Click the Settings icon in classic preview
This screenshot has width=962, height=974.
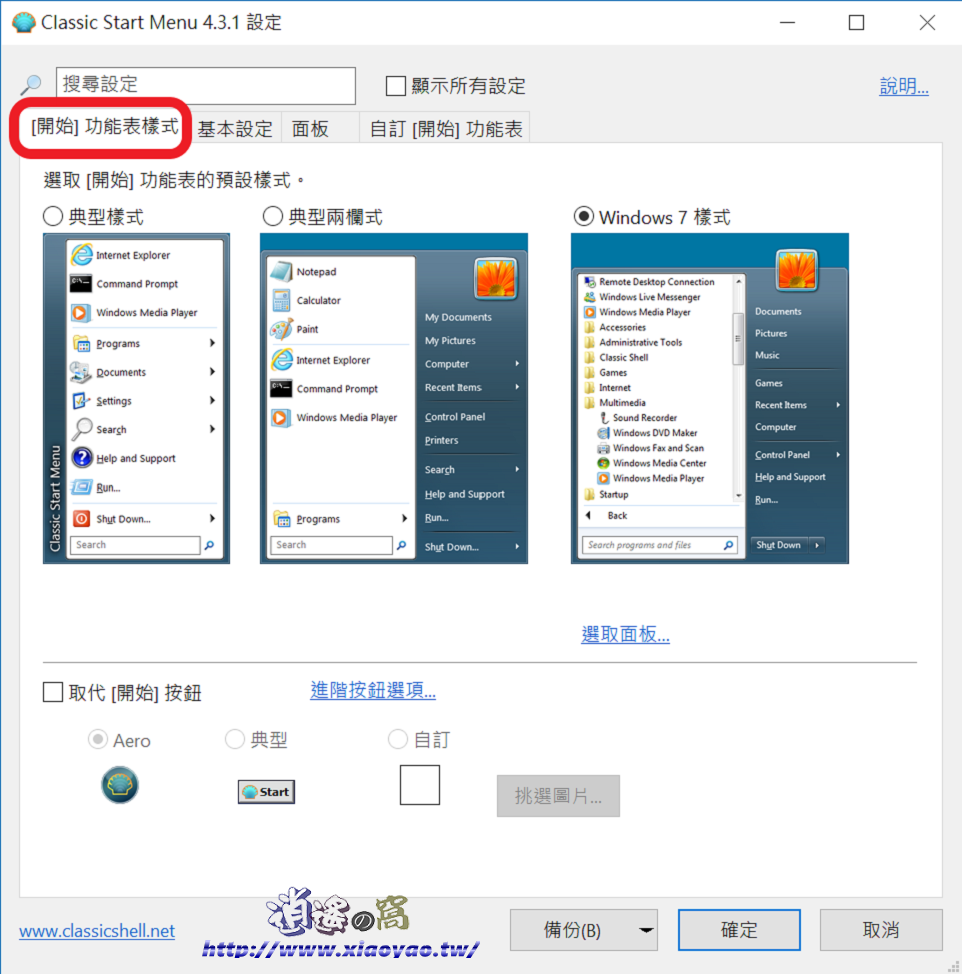(x=81, y=401)
